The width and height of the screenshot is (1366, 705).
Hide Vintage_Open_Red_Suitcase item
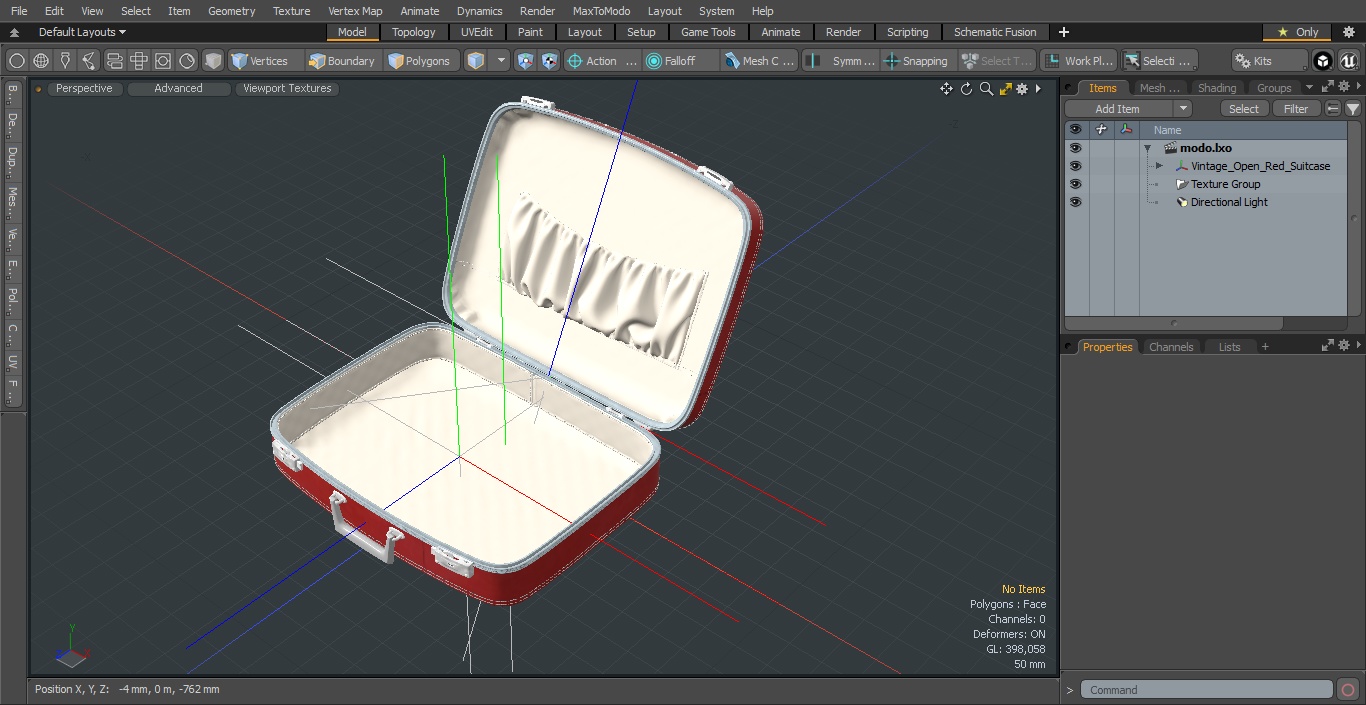tap(1075, 166)
